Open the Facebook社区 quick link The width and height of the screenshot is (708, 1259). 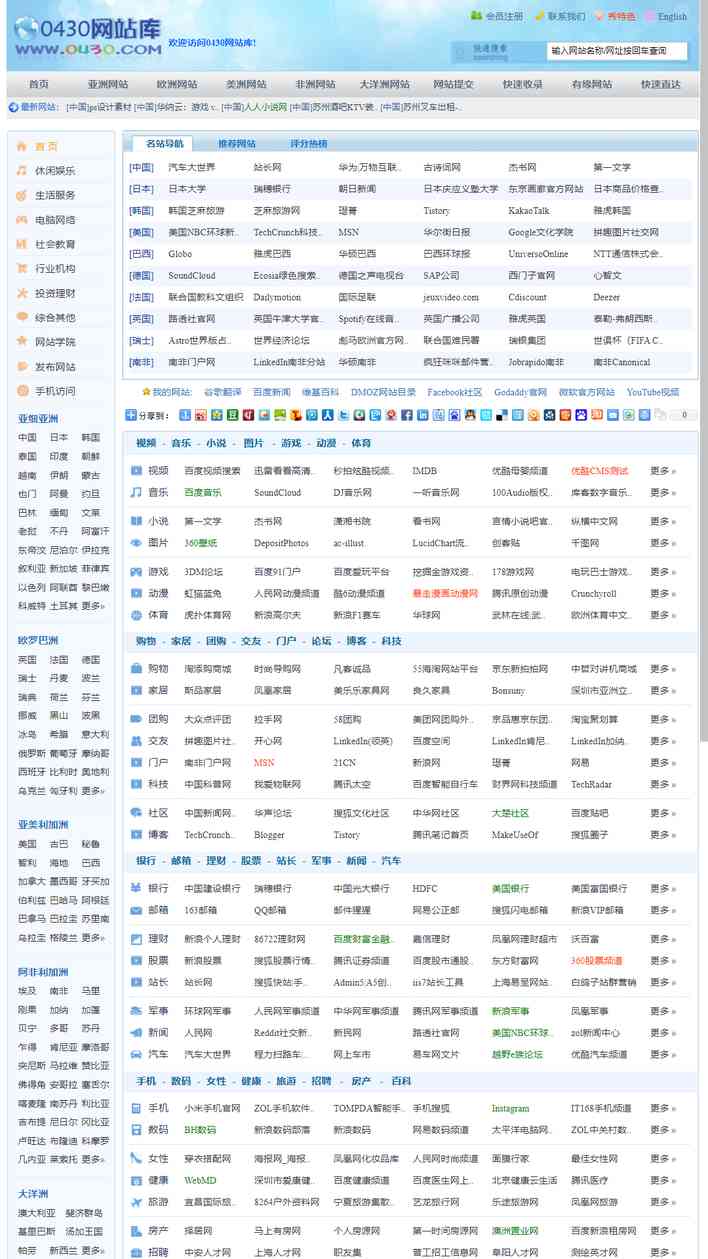pos(454,392)
